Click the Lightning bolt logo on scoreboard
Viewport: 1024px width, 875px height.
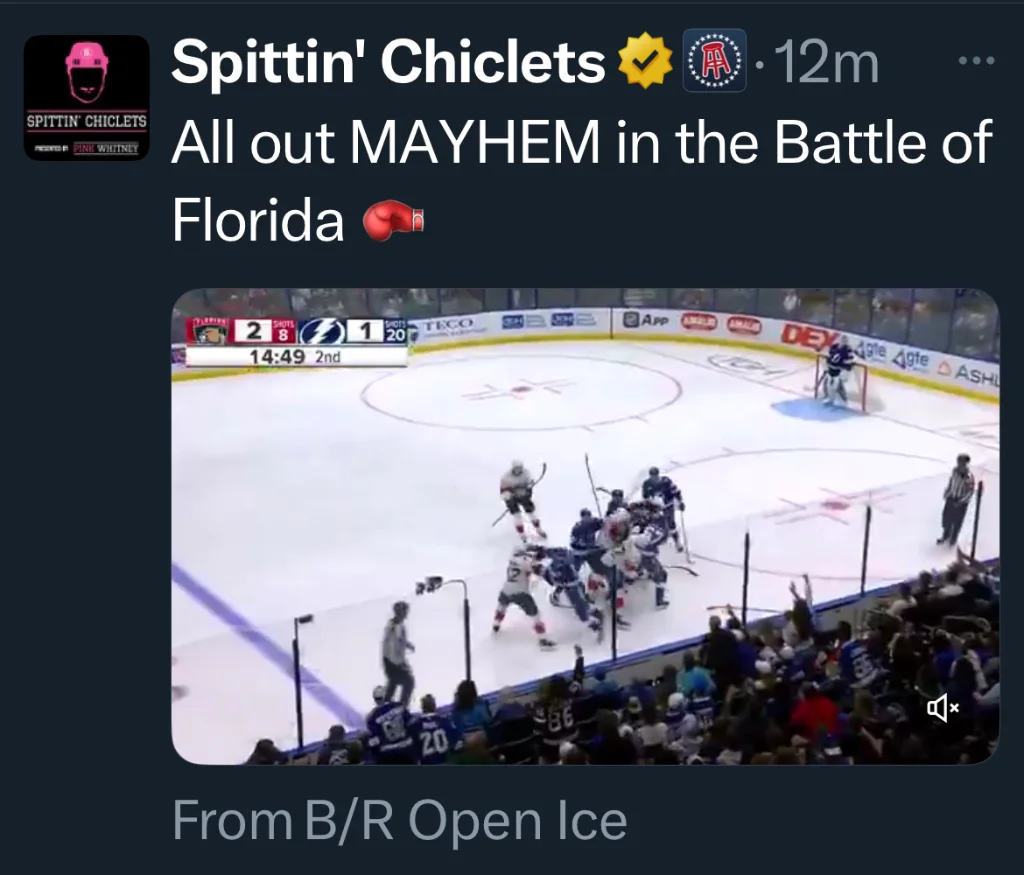(x=322, y=333)
